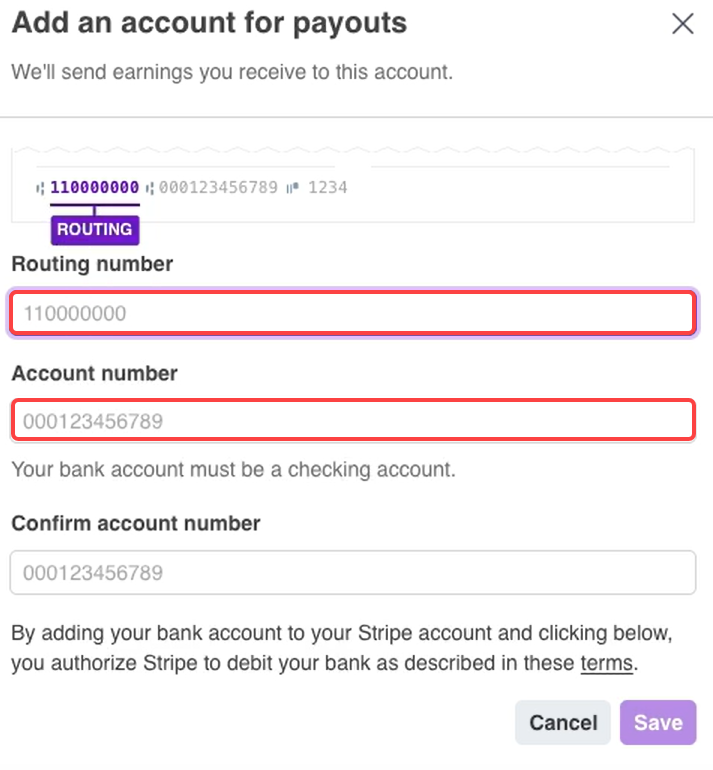Focus the Account number input field
The image size is (713, 770).
click(352, 421)
